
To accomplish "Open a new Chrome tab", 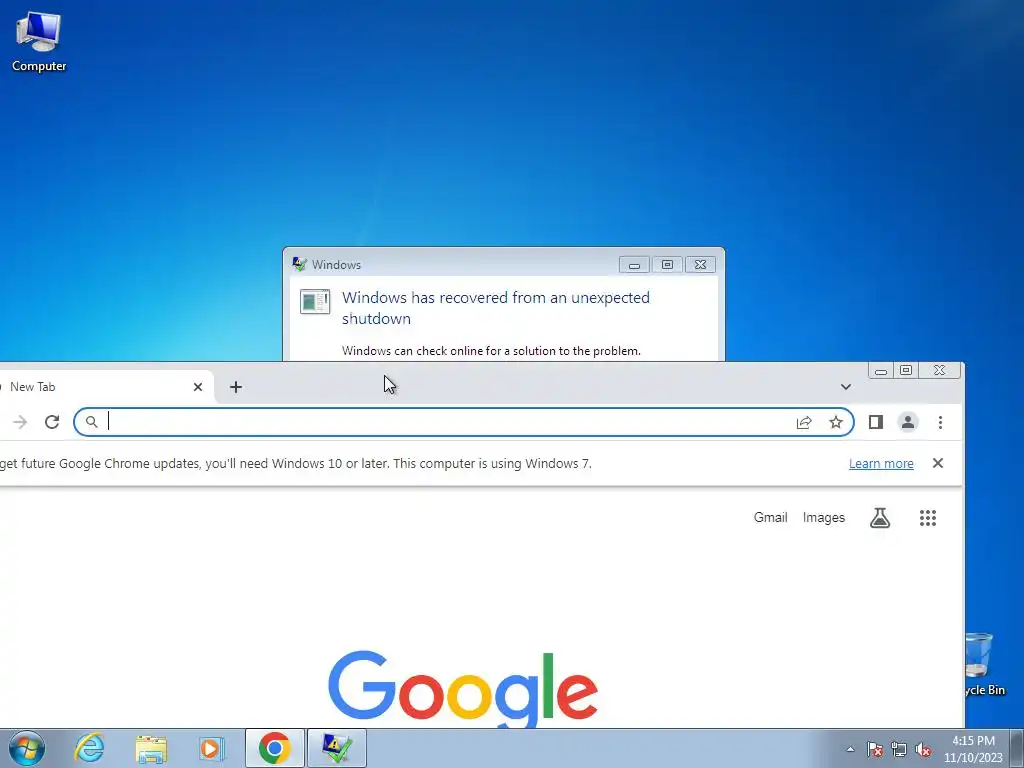I will [236, 387].
